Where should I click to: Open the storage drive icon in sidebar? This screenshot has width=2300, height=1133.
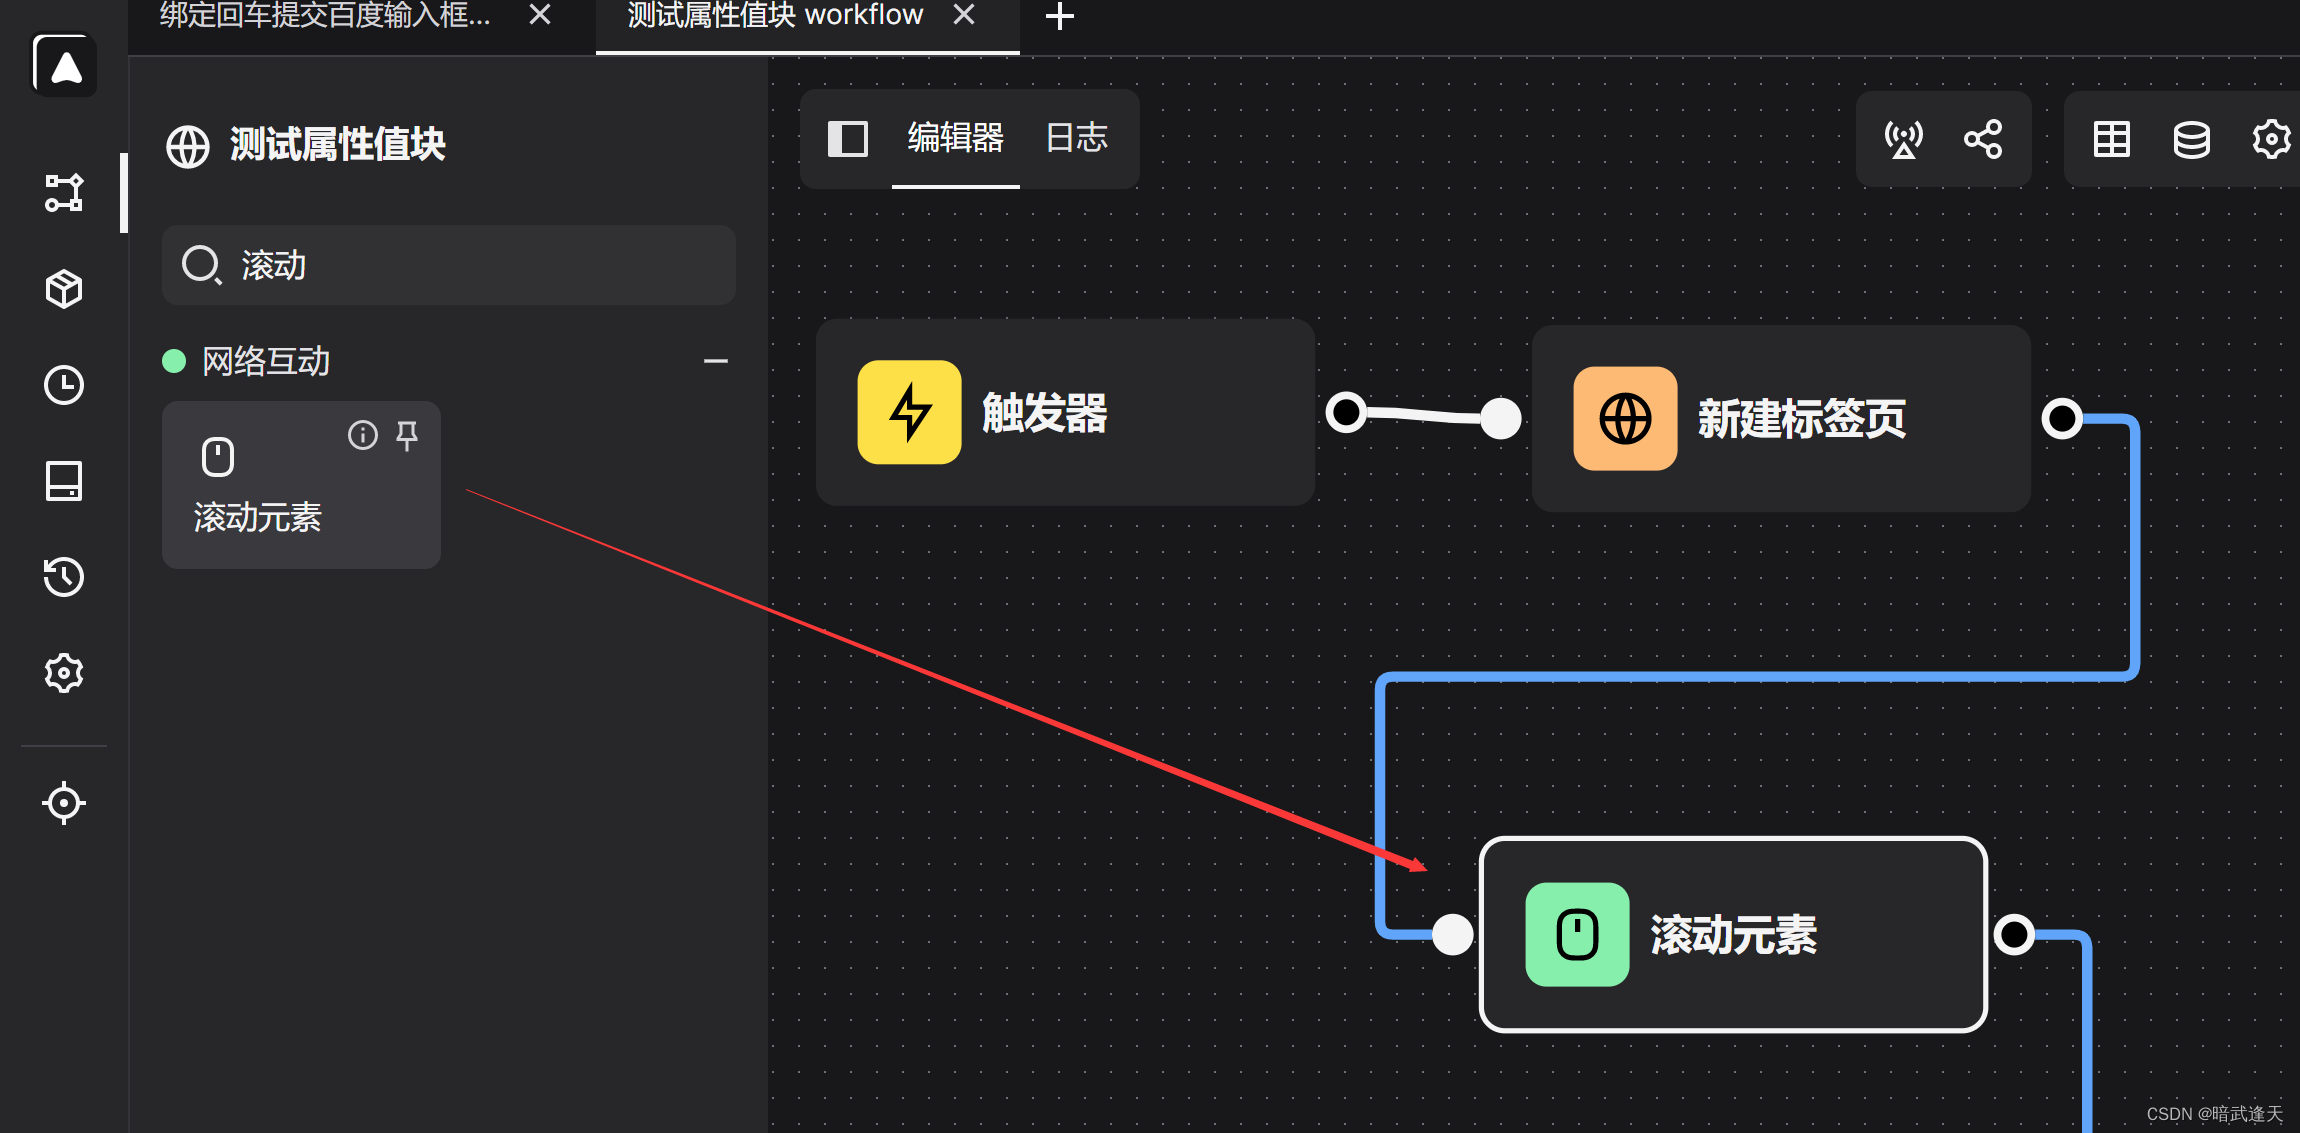tap(64, 481)
